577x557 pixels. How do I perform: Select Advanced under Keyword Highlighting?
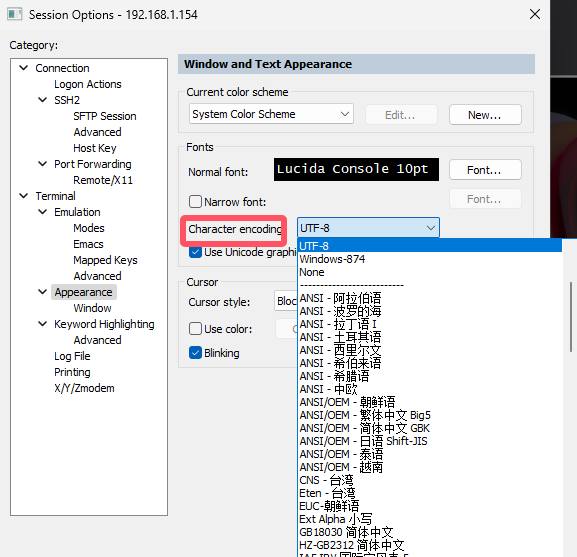tap(97, 340)
